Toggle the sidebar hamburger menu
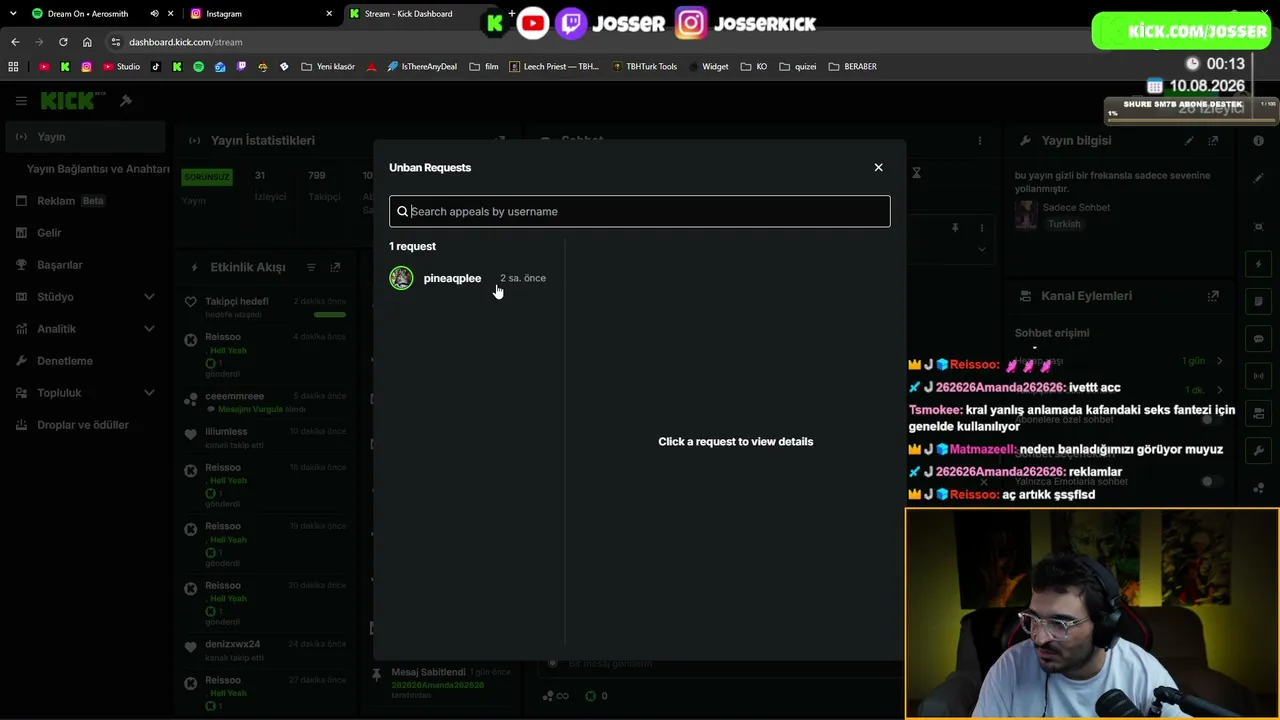 coord(21,101)
